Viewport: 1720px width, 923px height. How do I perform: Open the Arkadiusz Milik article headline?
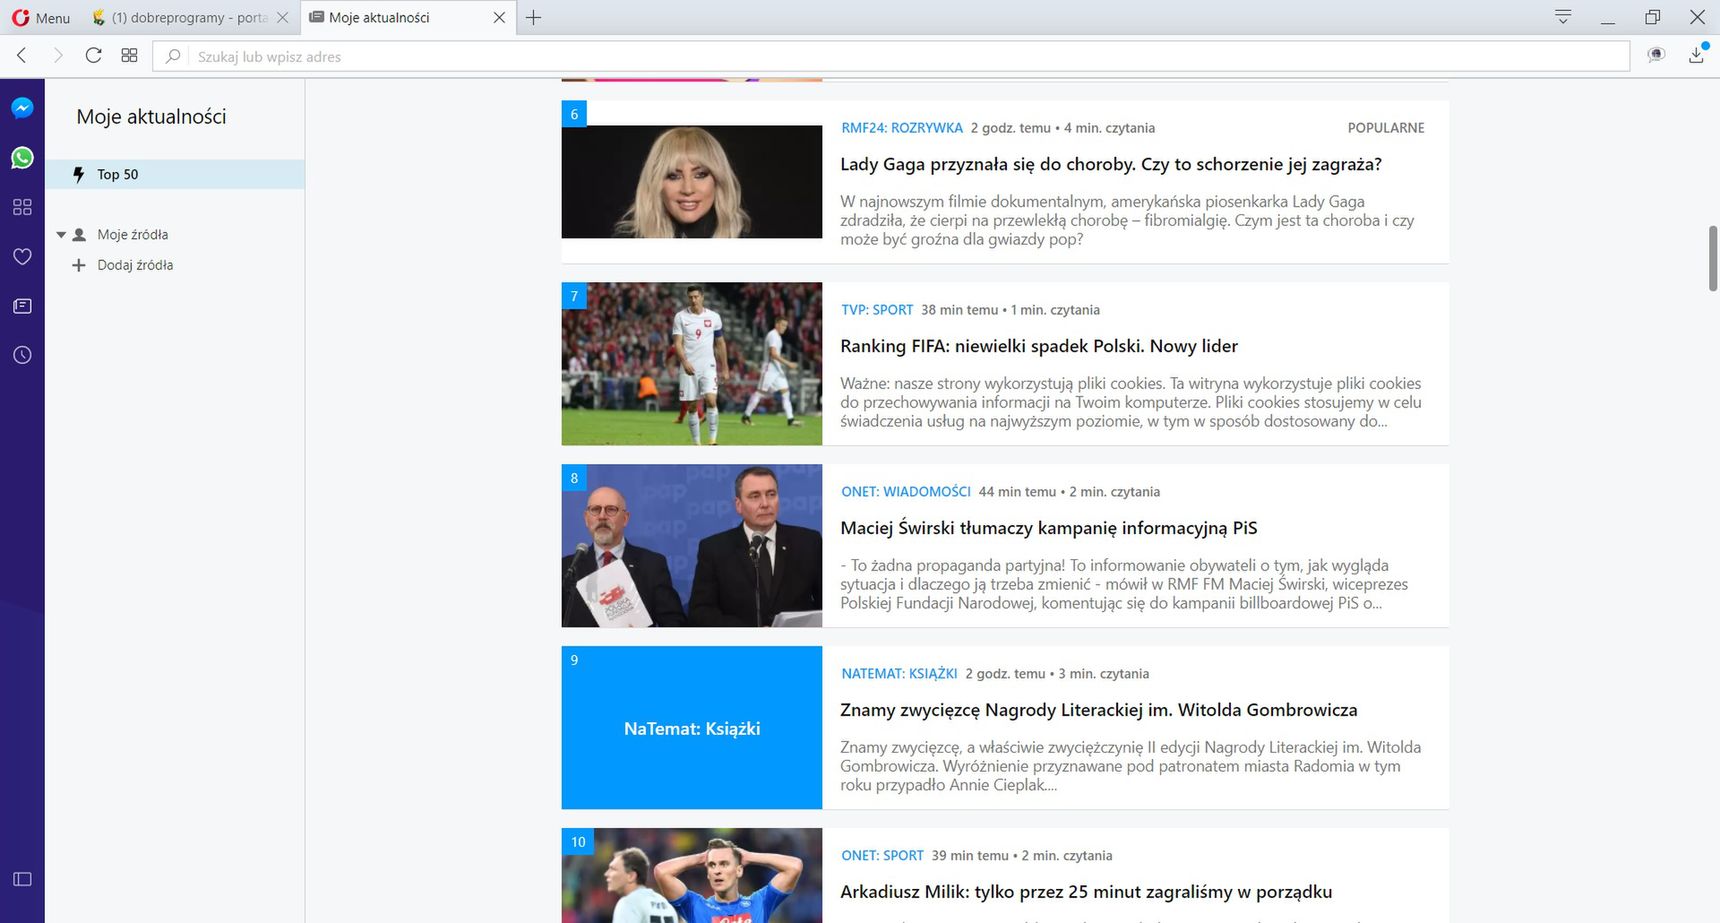click(1086, 892)
